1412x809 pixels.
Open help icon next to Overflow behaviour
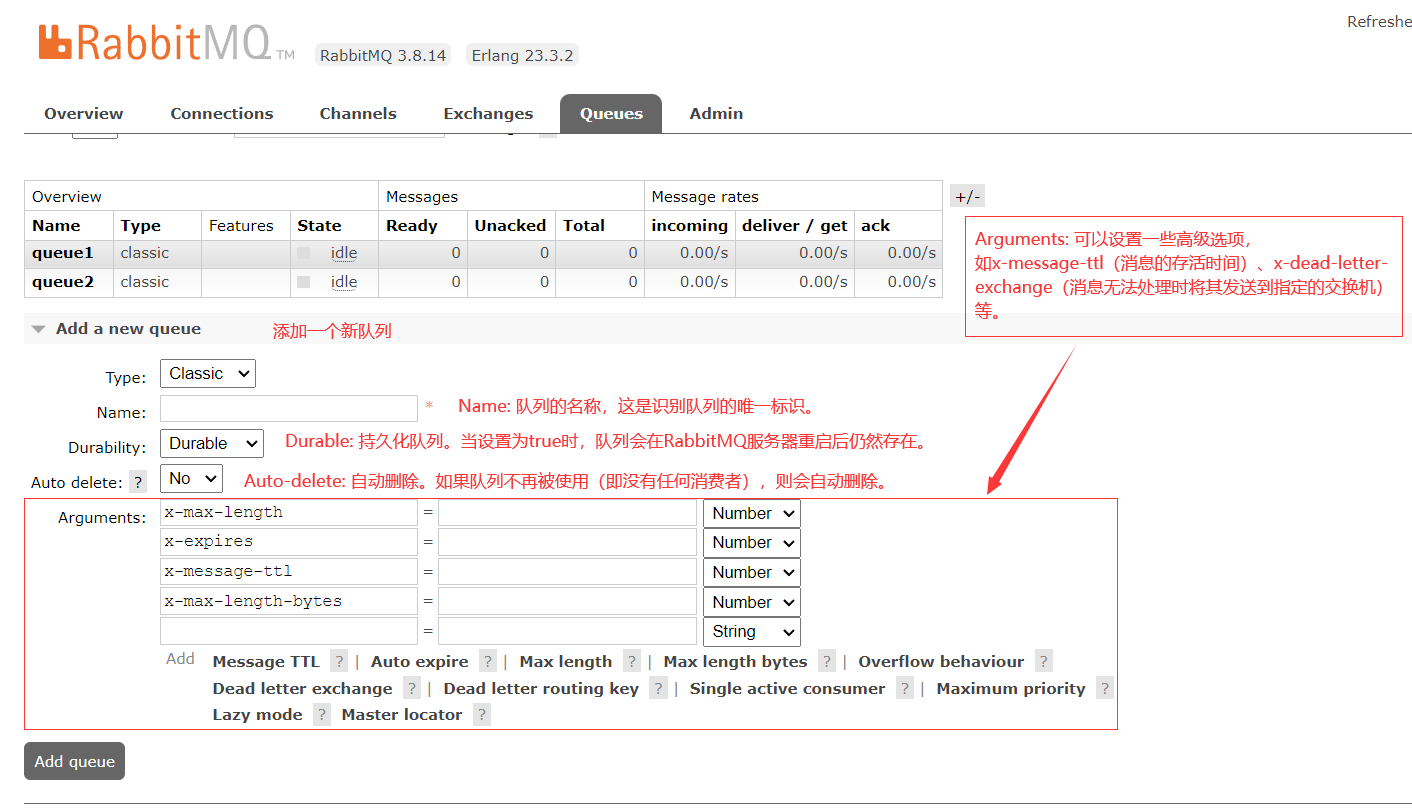[x=1043, y=661]
